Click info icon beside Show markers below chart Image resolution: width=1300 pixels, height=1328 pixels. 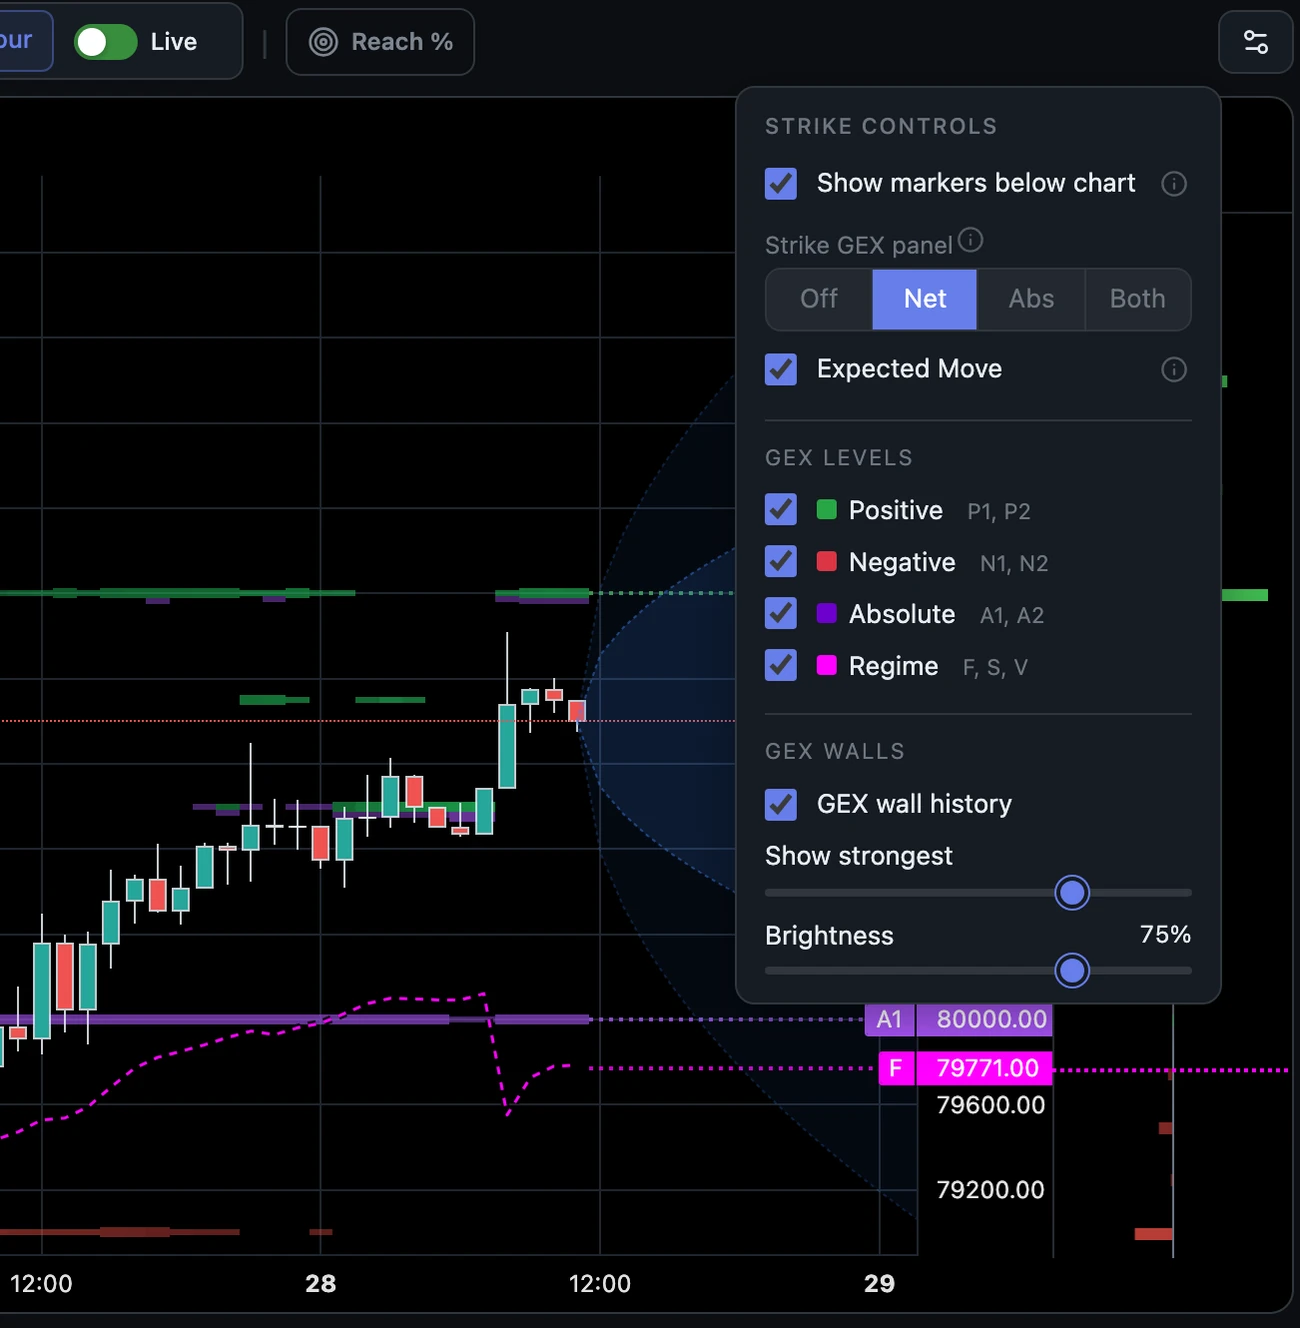(x=1174, y=184)
